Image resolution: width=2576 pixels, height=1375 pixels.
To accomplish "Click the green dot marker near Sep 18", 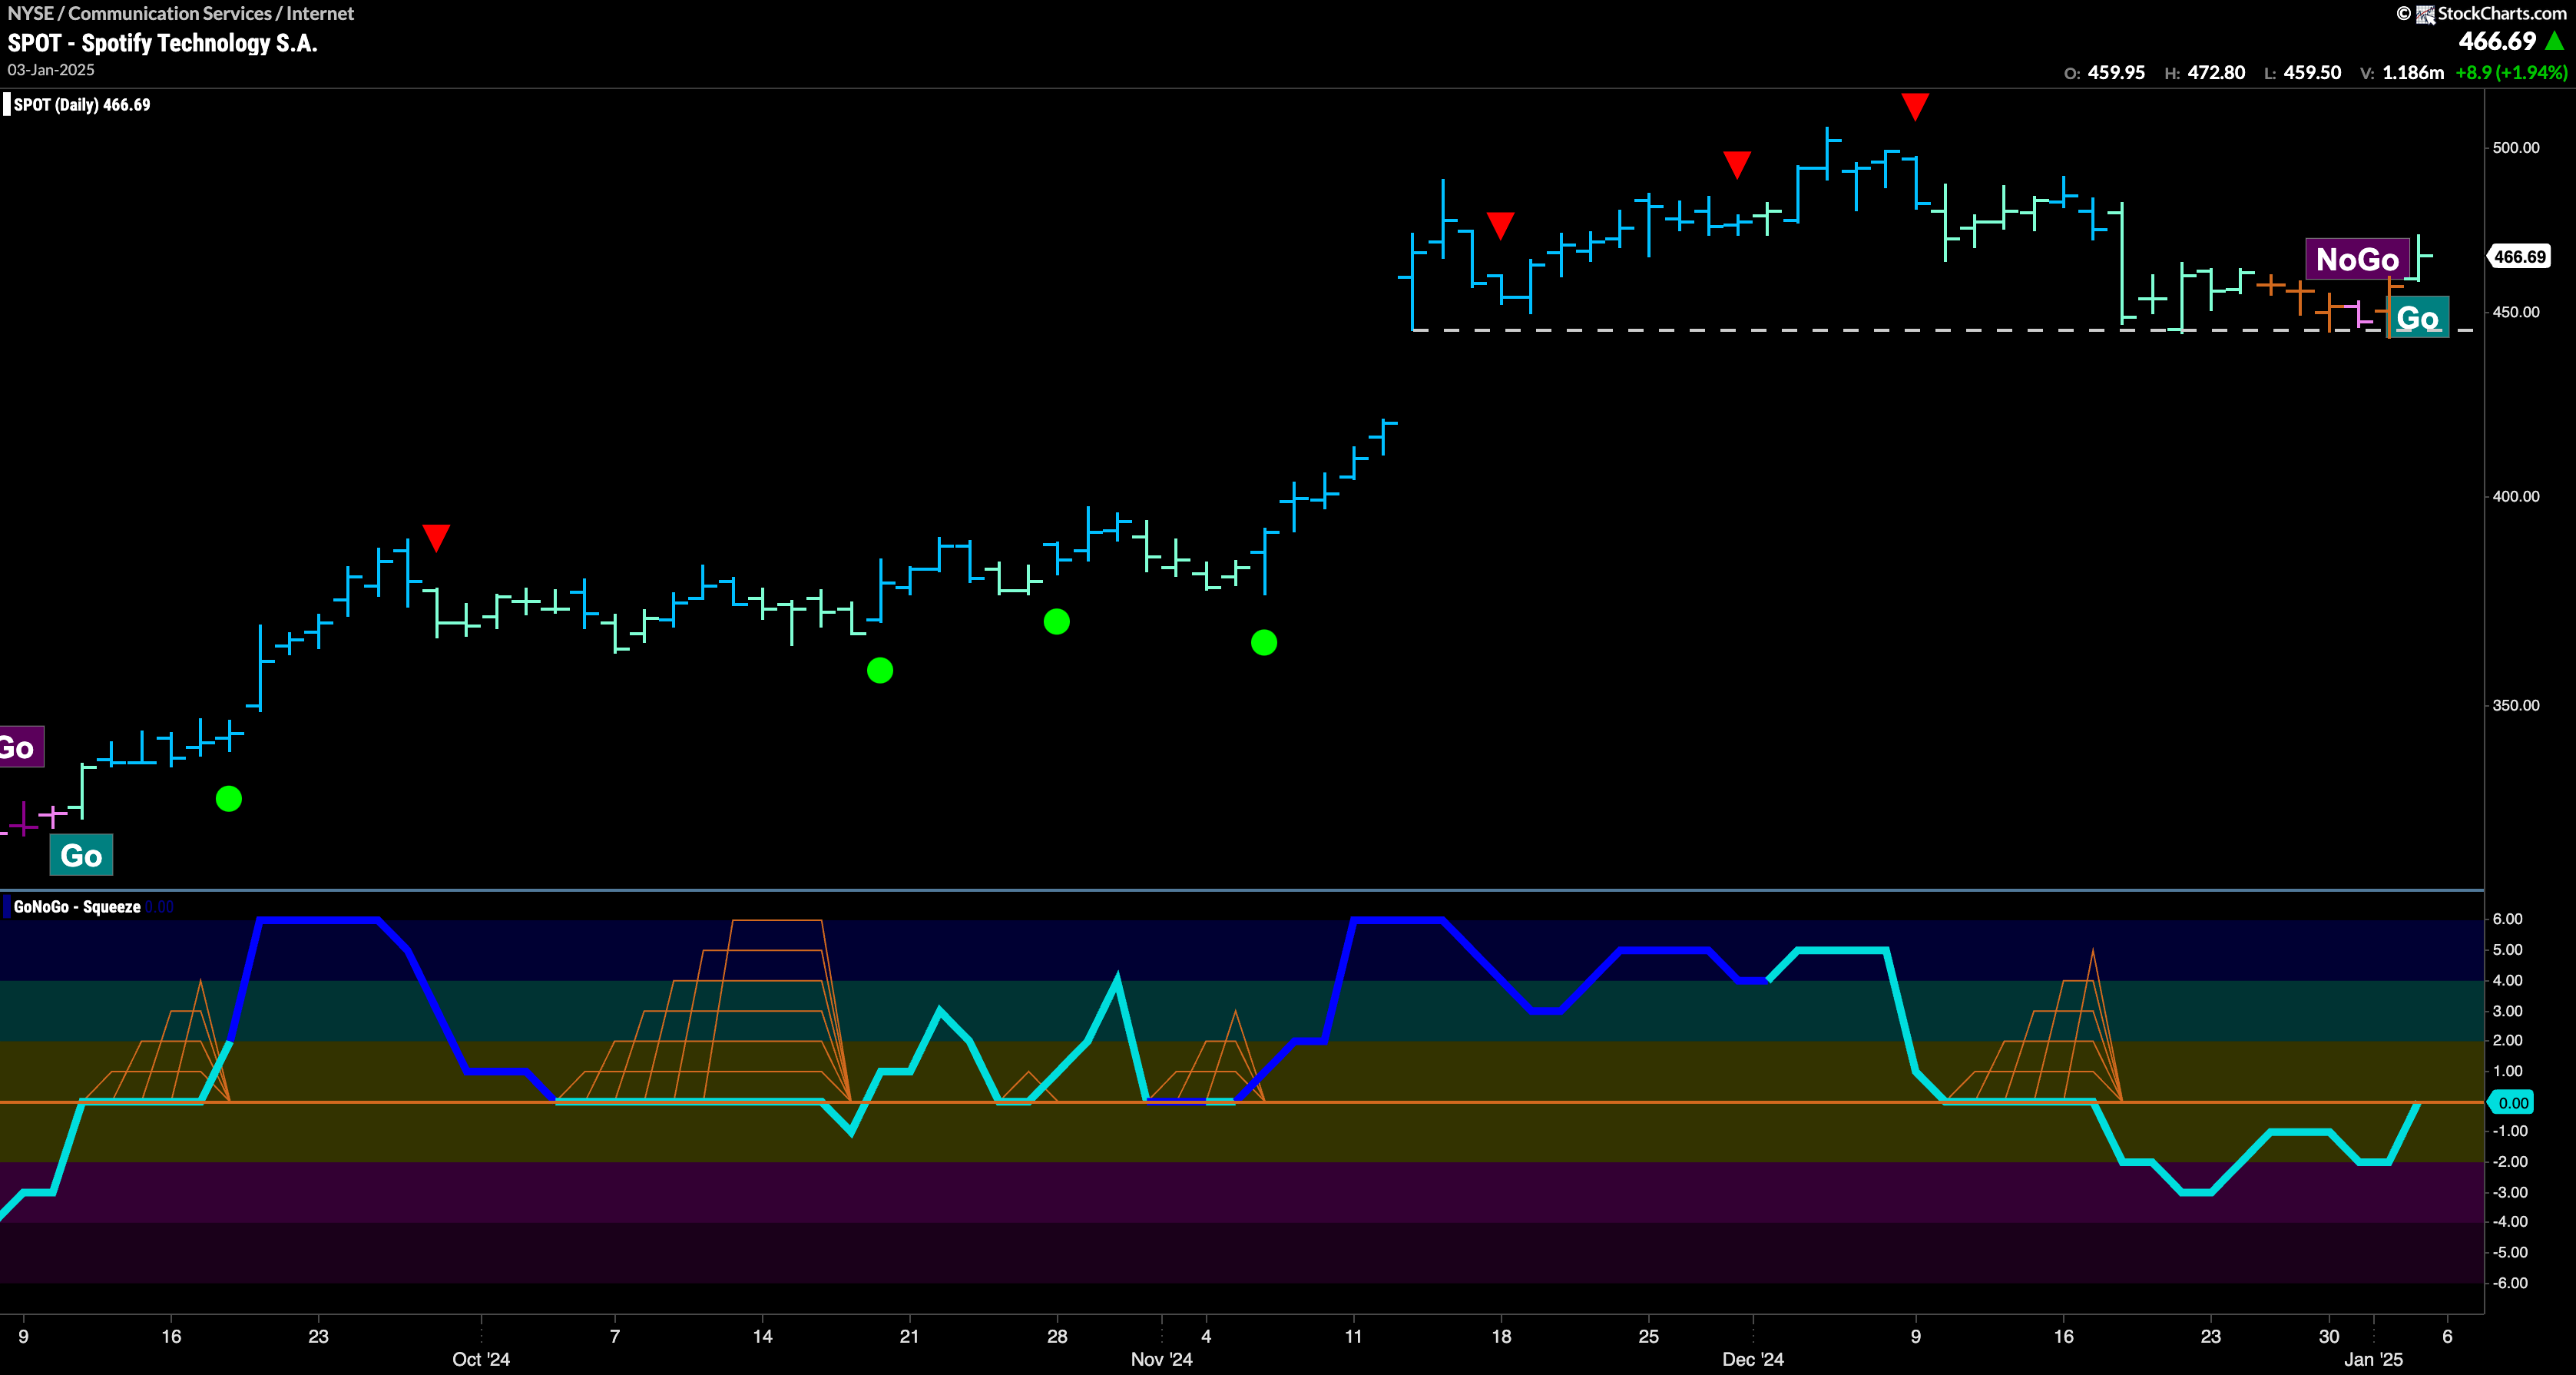I will (x=229, y=798).
